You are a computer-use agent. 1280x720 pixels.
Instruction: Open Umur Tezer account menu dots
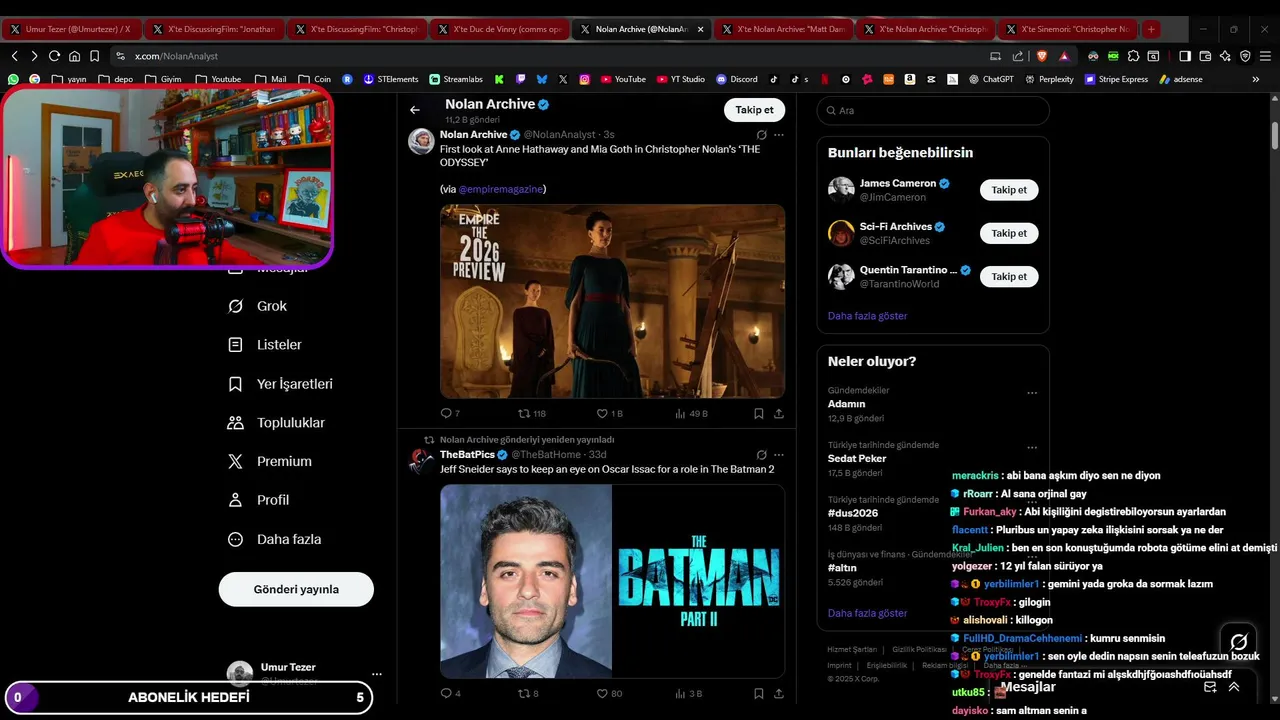(376, 674)
